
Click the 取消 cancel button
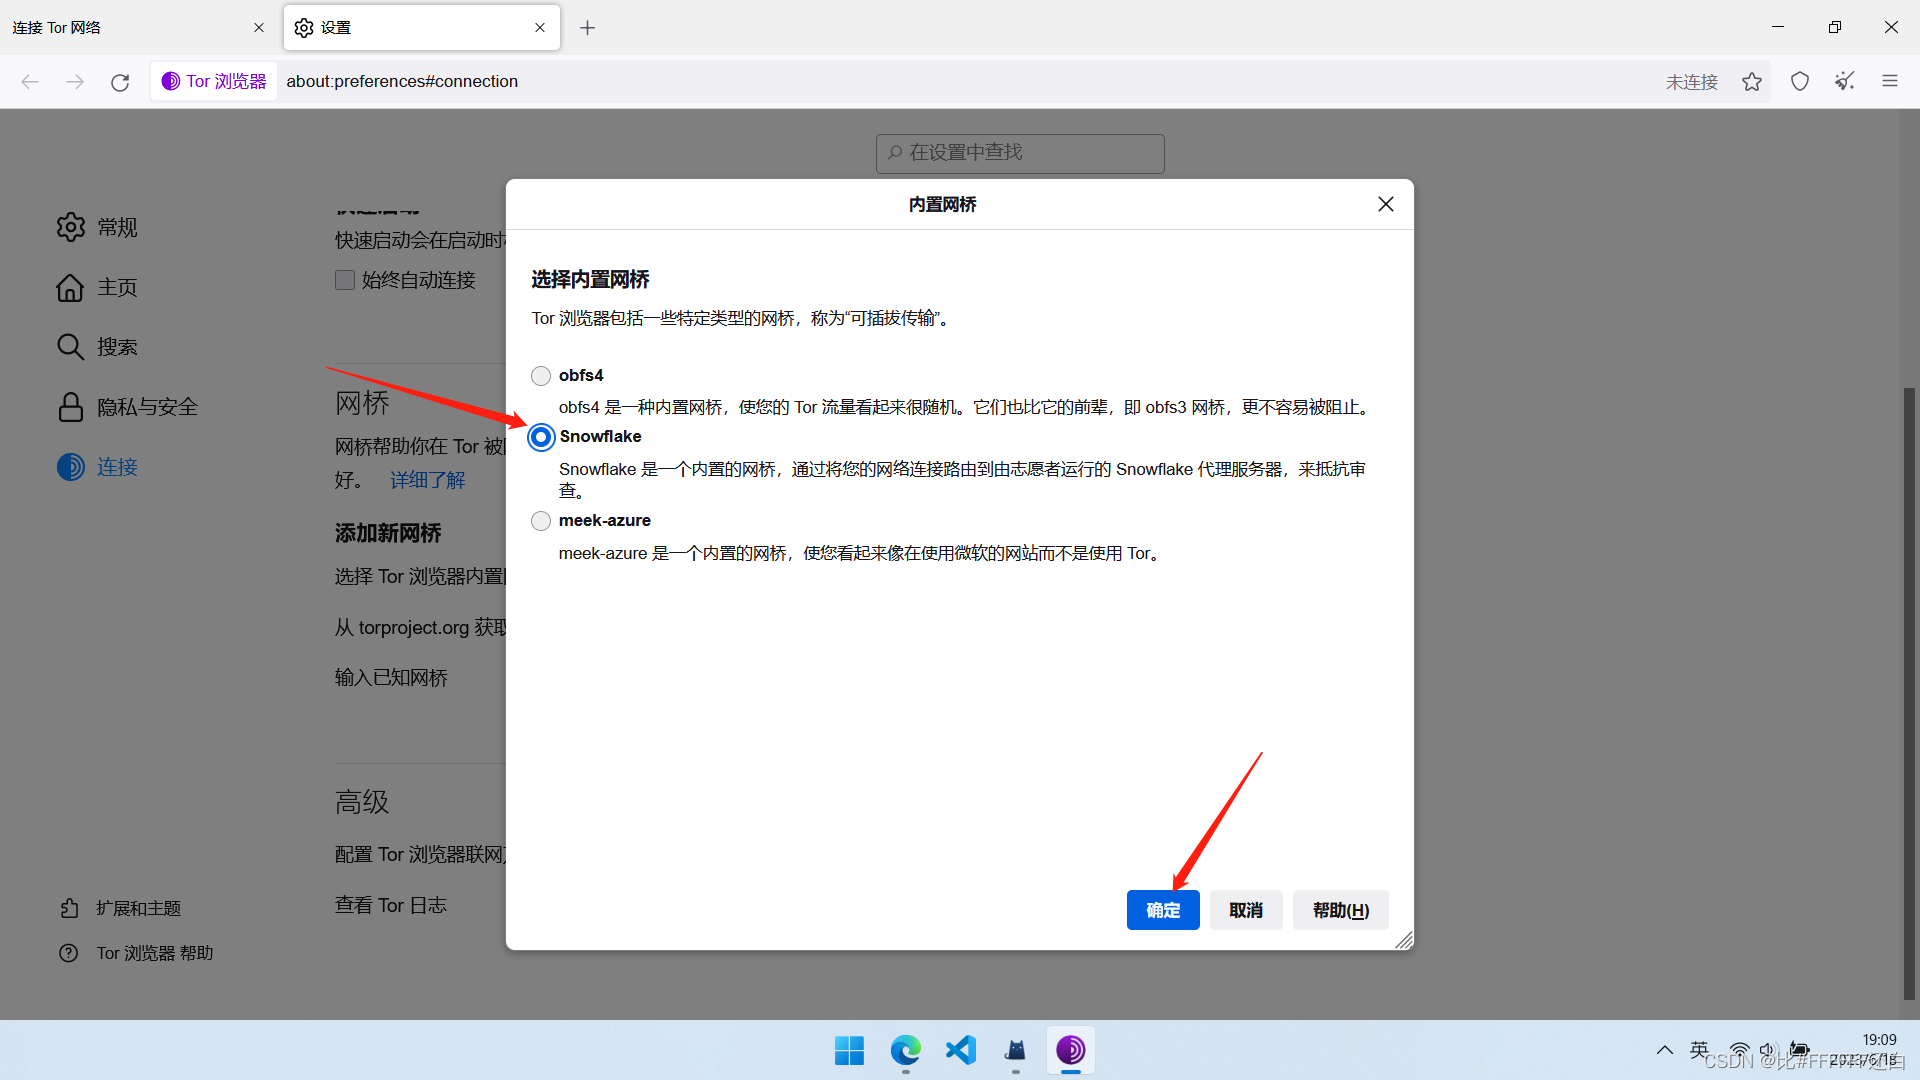[x=1245, y=910]
